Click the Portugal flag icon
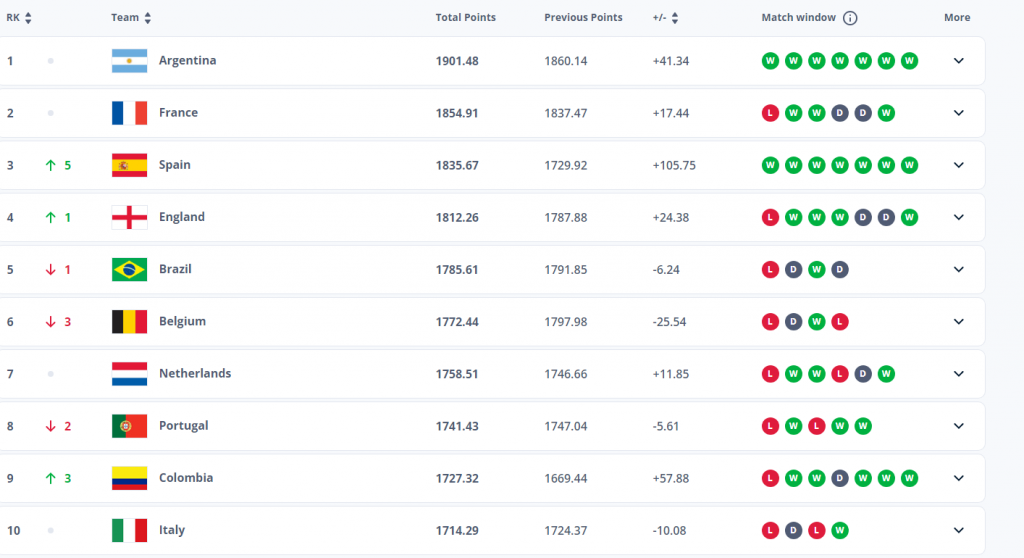This screenshot has height=558, width=1024. coord(130,426)
